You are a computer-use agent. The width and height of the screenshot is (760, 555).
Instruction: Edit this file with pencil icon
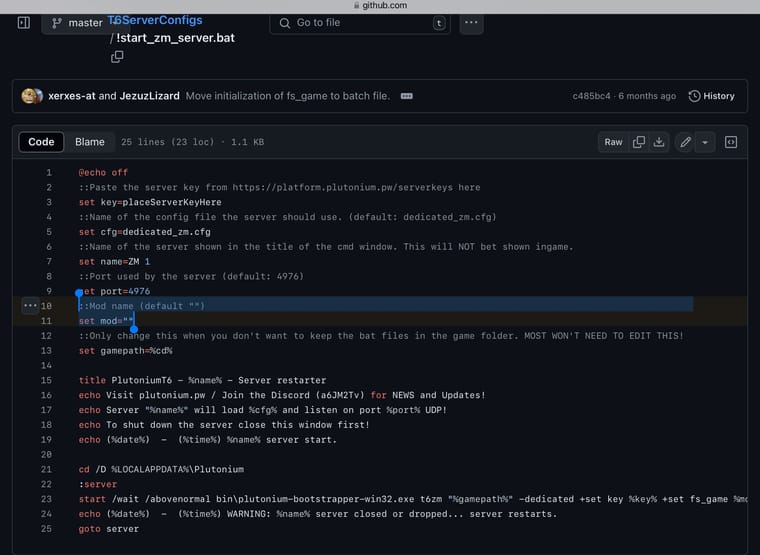[685, 142]
